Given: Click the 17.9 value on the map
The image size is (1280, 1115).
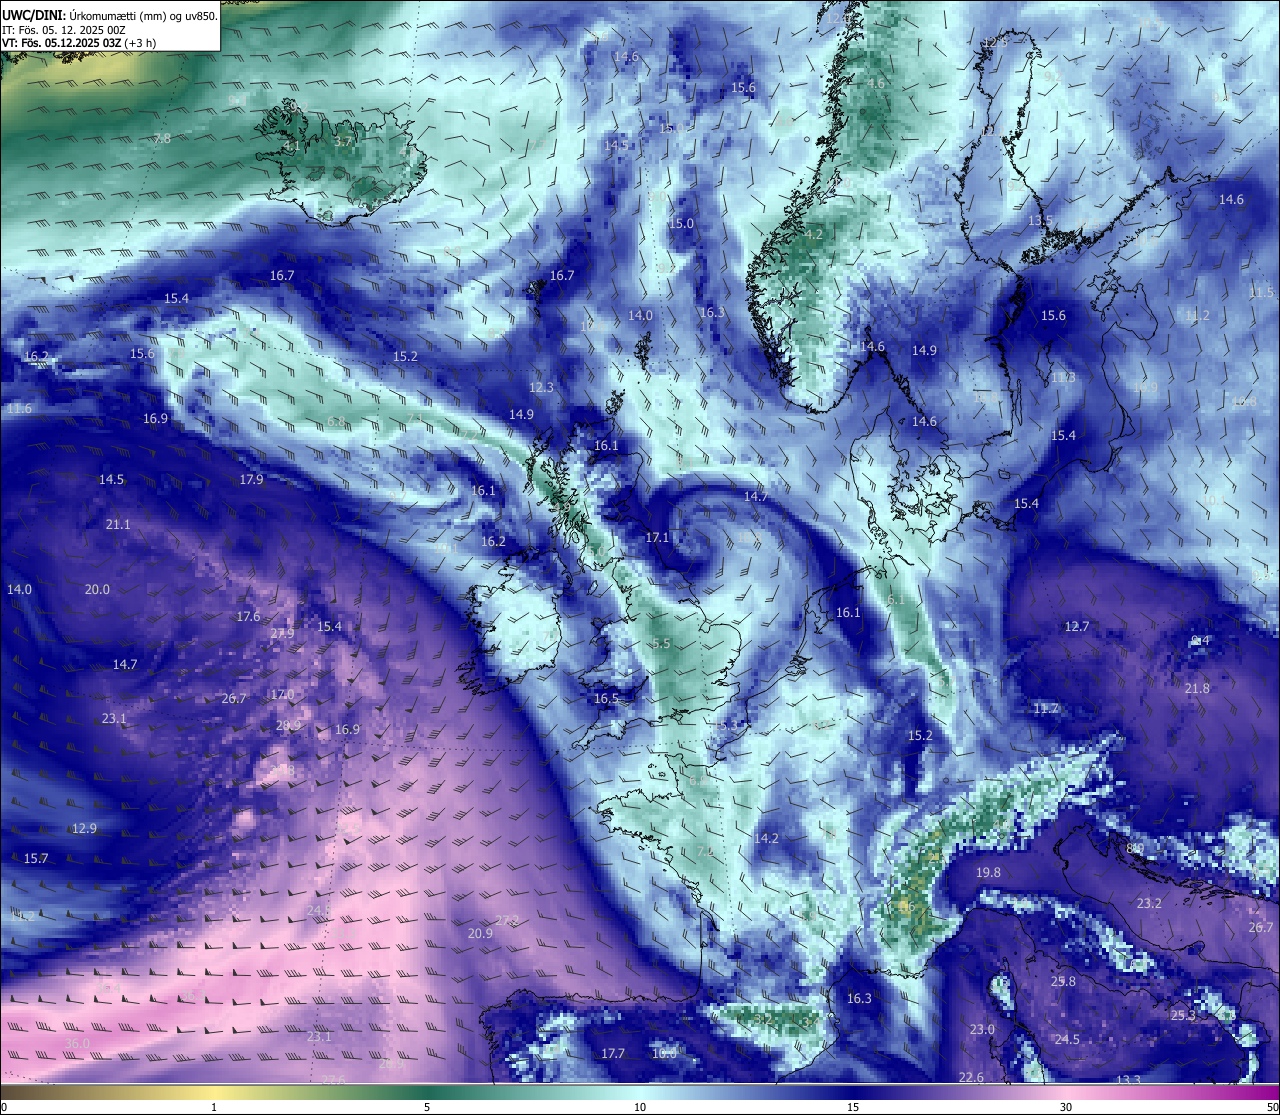Looking at the screenshot, I should pos(252,480).
